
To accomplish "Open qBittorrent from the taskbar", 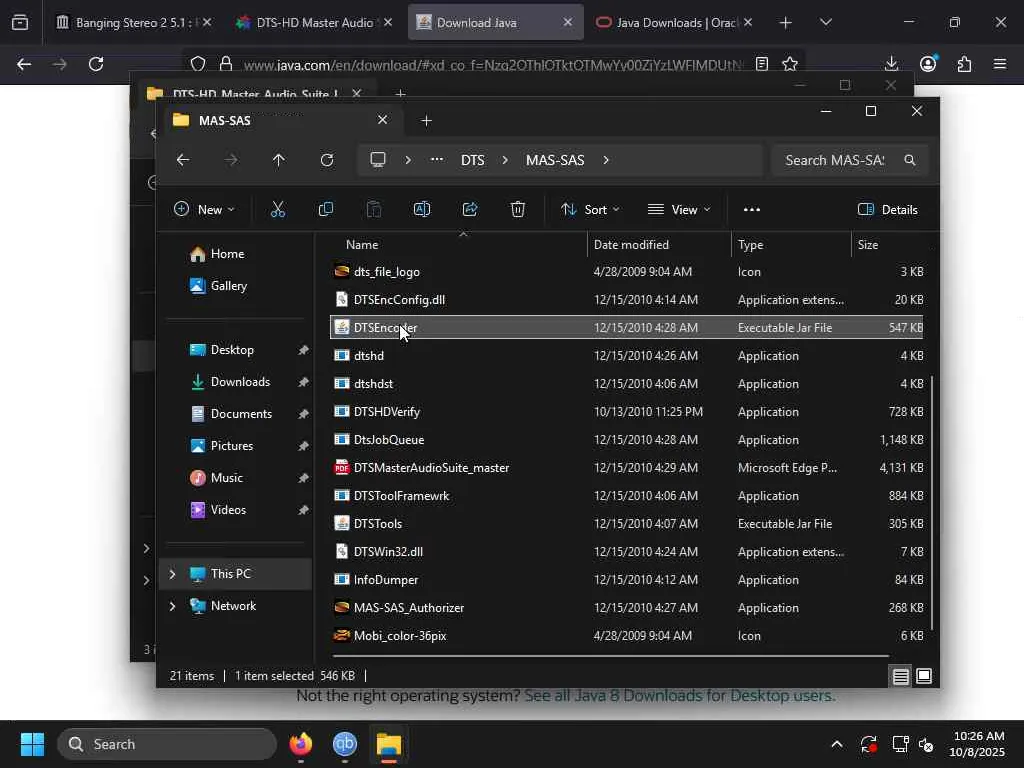I will click(345, 744).
